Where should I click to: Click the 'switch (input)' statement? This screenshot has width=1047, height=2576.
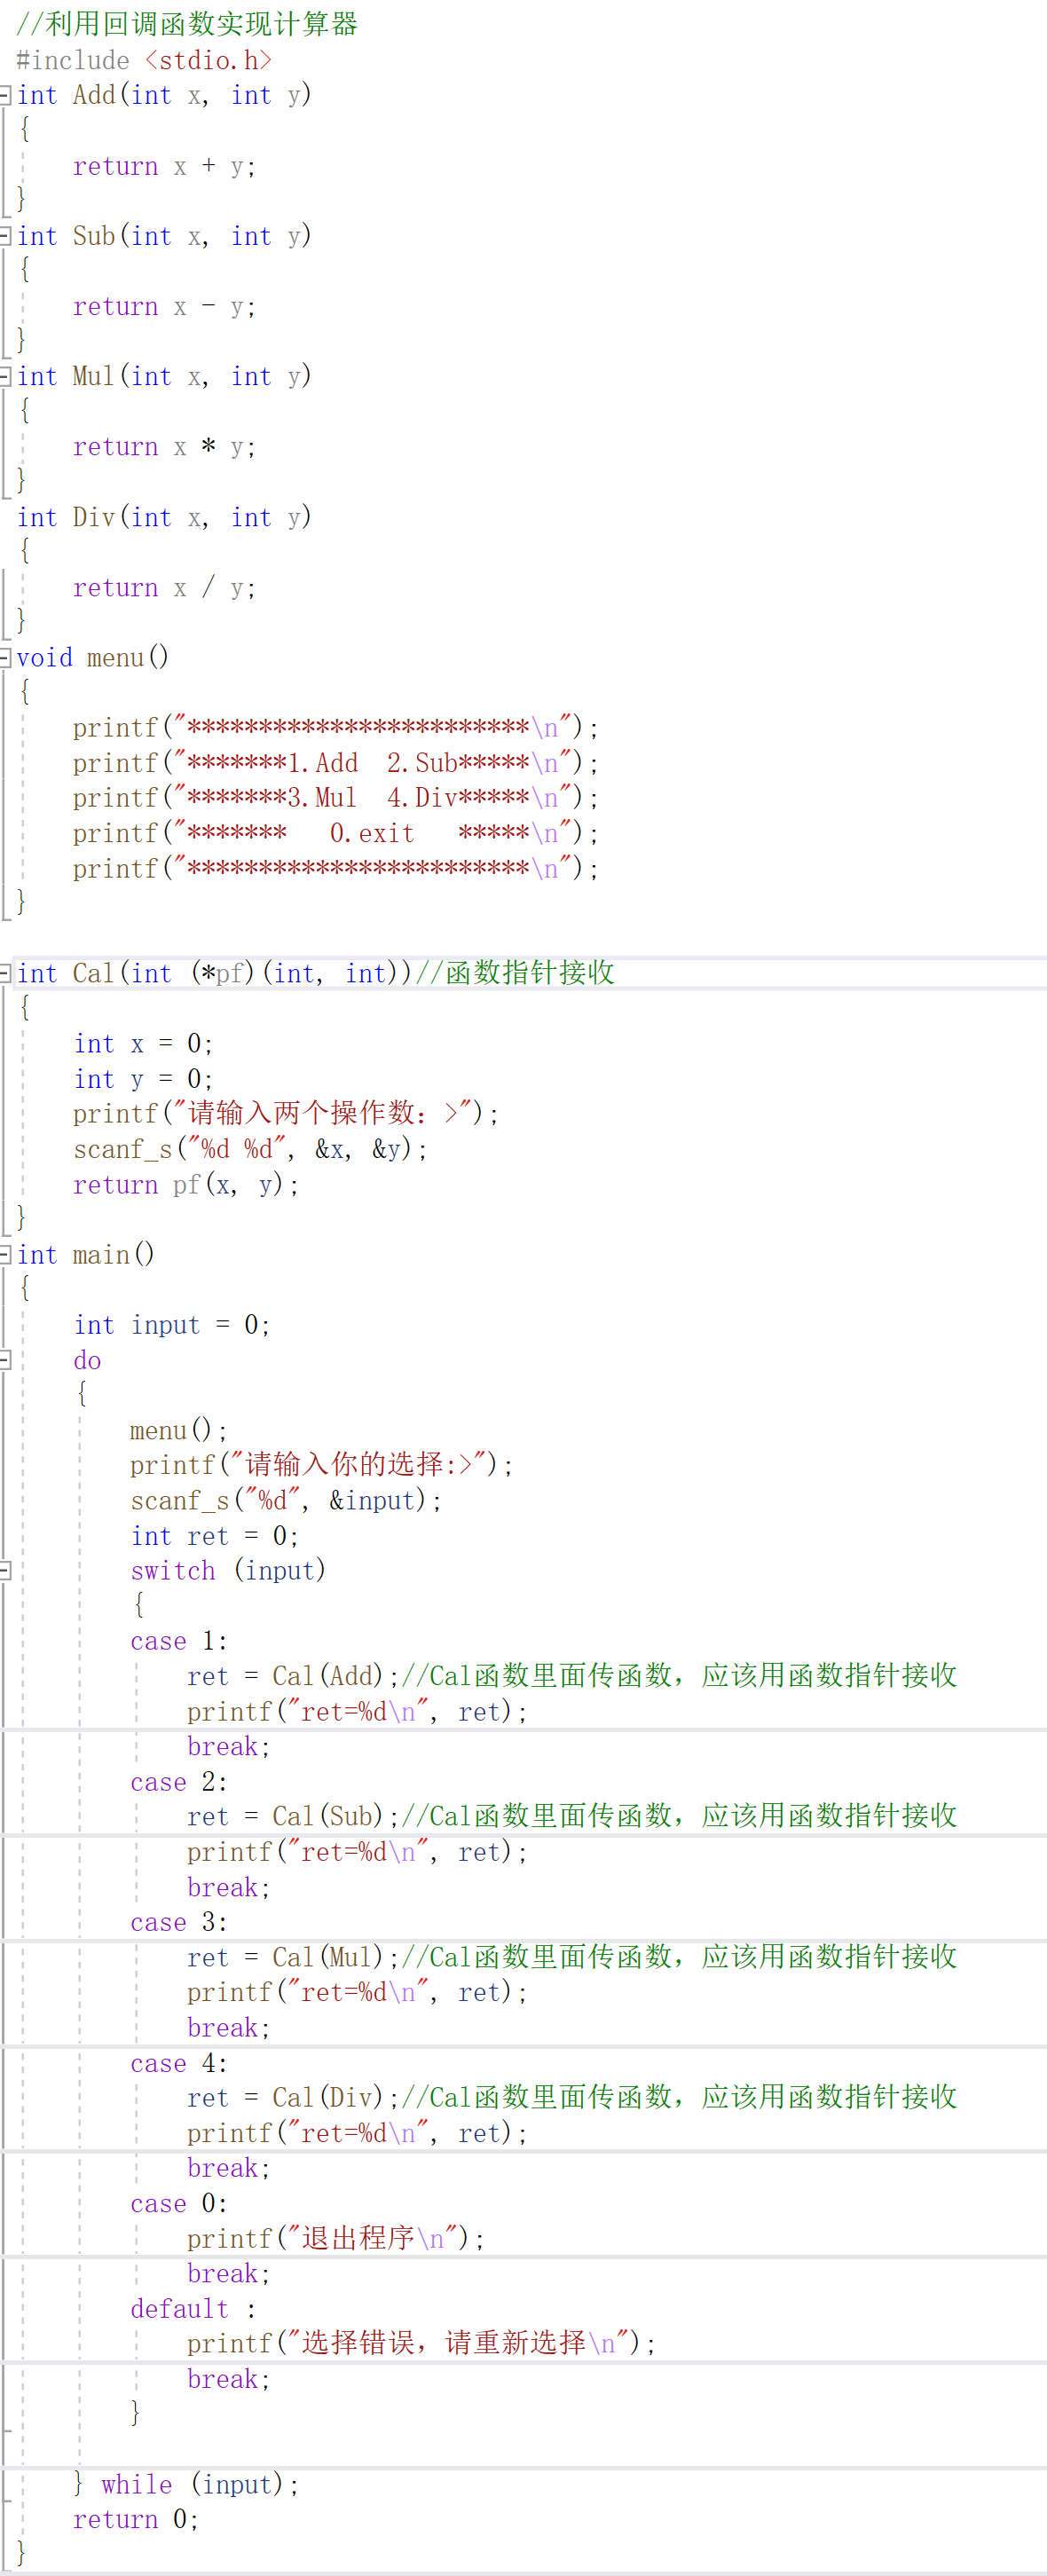pos(228,1571)
